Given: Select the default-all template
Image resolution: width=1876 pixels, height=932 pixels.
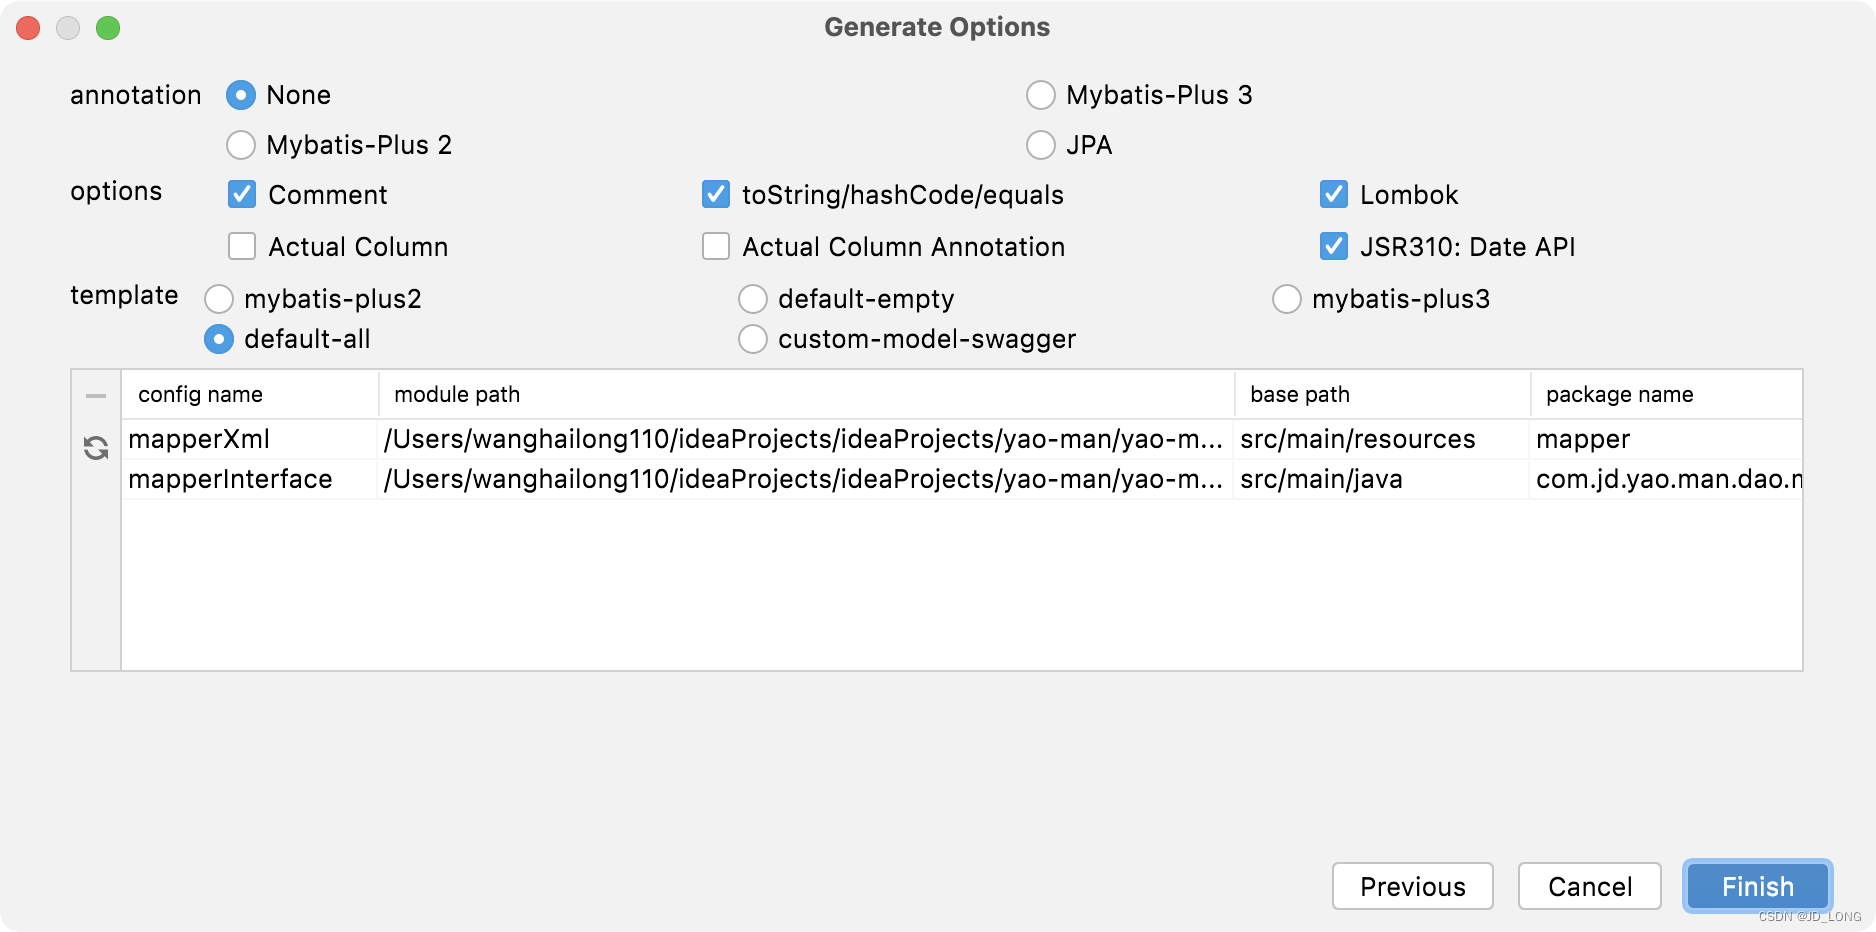Looking at the screenshot, I should pos(219,339).
